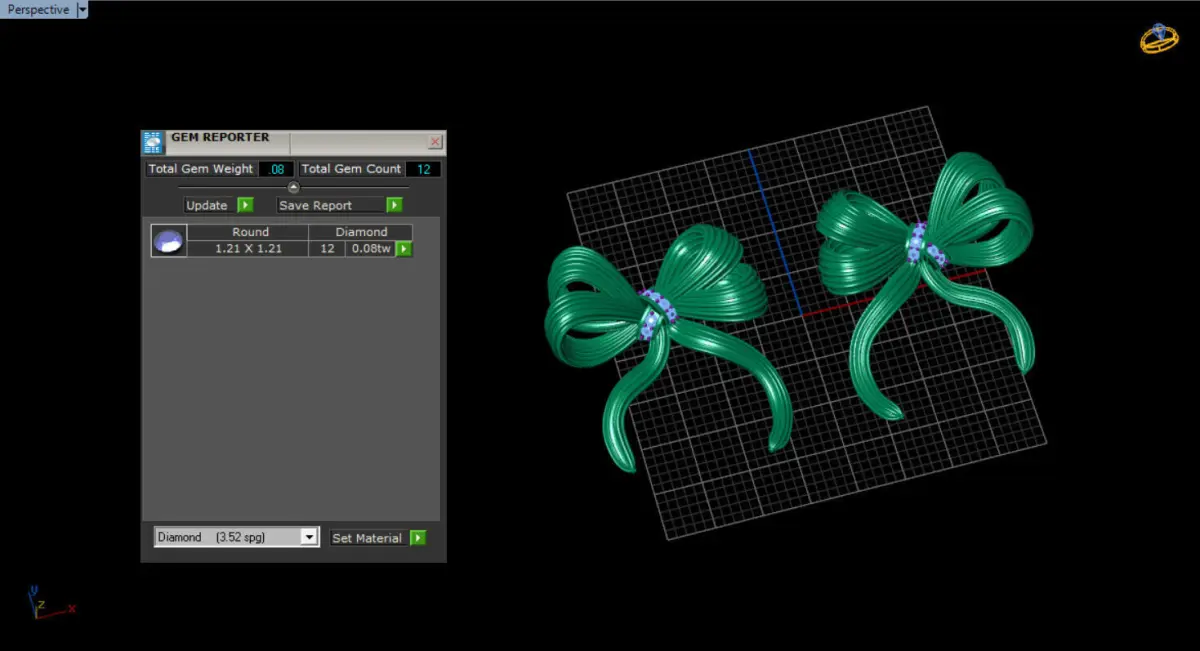Screen dimensions: 1200x651
Task: Click the Update button
Action: click(x=209, y=205)
